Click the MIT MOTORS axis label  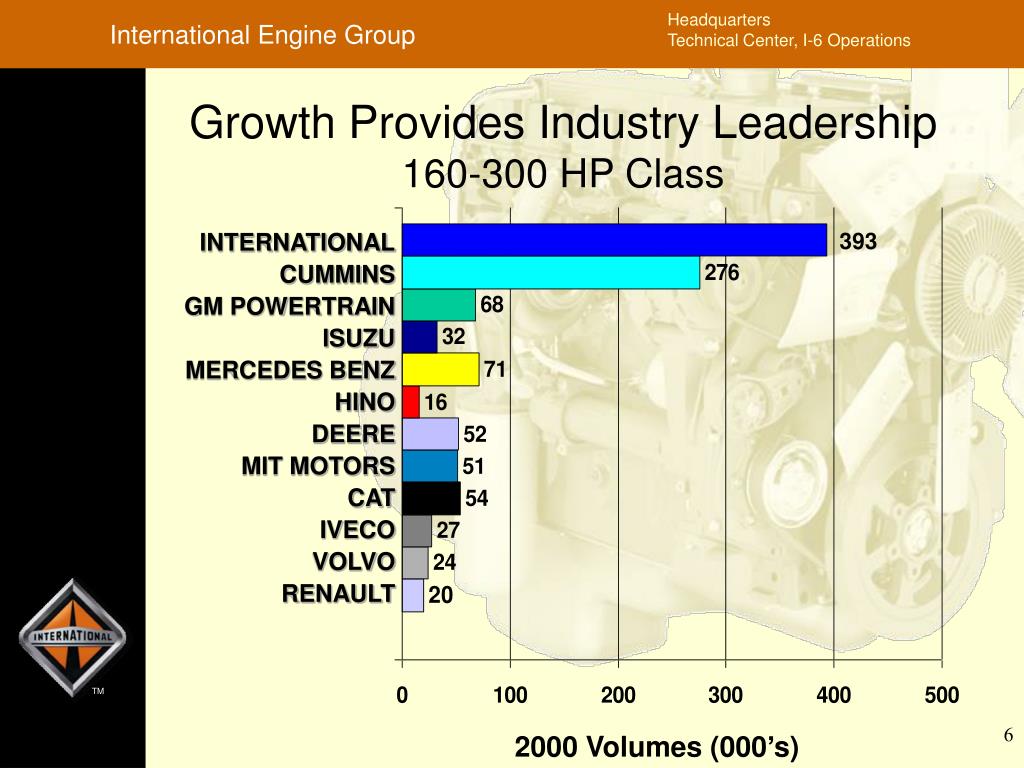click(318, 466)
